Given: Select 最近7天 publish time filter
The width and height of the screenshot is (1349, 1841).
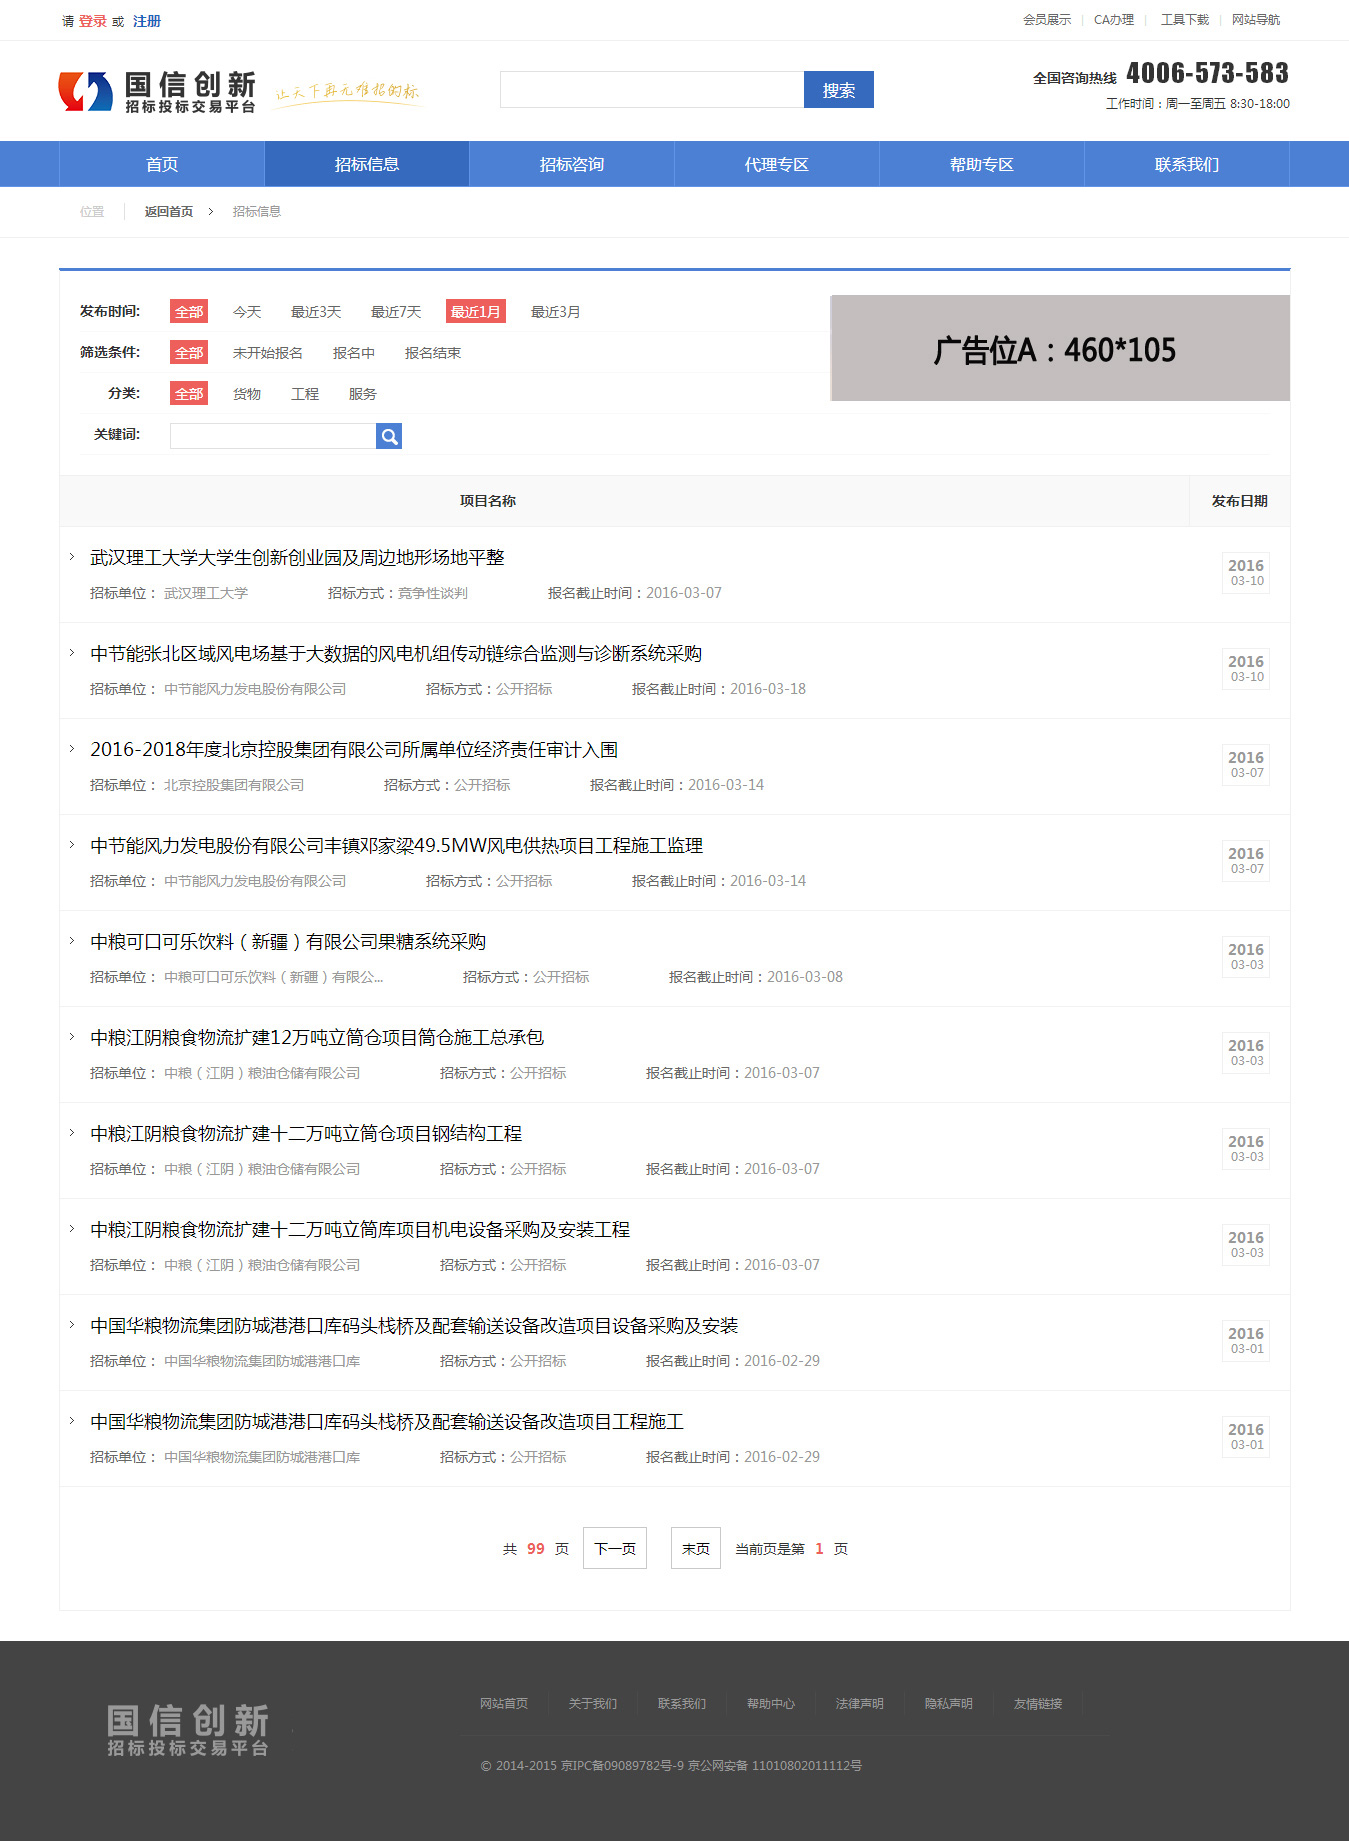Looking at the screenshot, I should tap(395, 312).
